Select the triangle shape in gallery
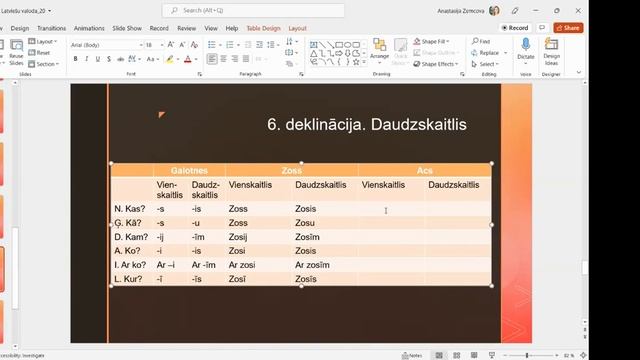Screen dimensions: 640x360 313,53
